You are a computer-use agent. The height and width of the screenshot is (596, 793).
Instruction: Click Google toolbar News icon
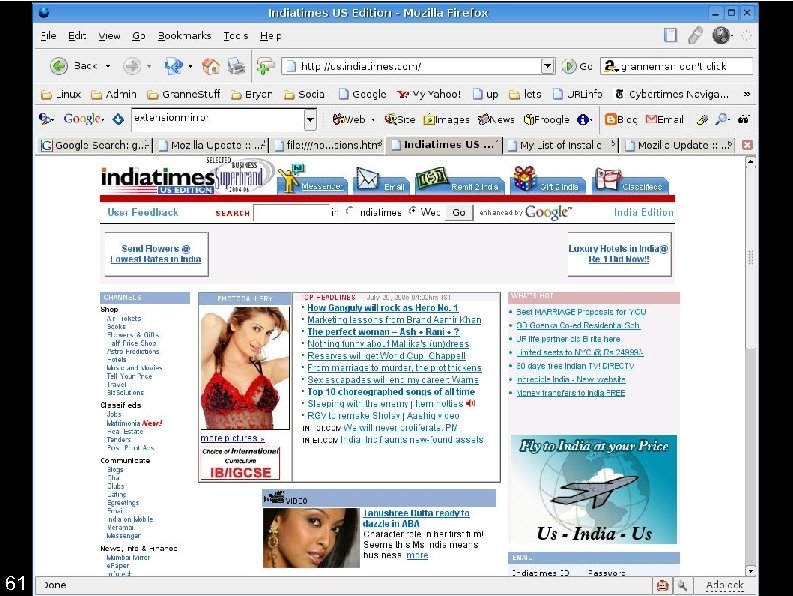tap(484, 119)
